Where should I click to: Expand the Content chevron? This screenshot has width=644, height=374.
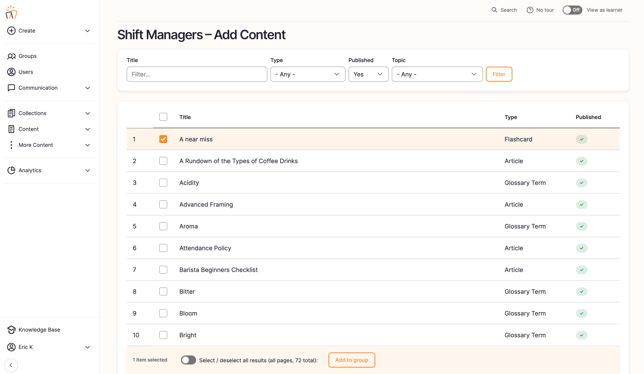click(x=87, y=129)
